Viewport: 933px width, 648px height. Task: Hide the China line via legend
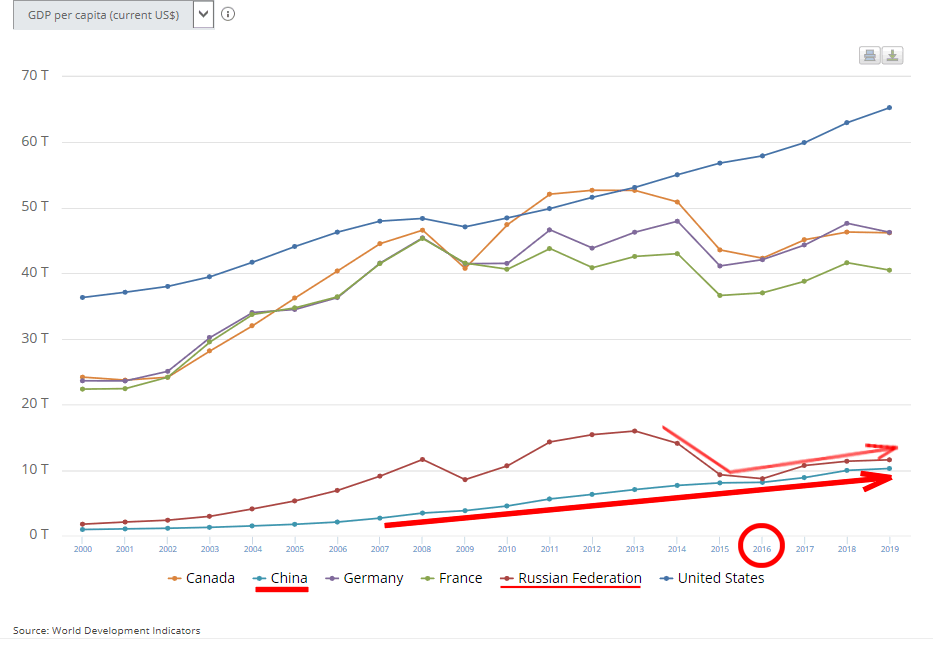point(281,578)
